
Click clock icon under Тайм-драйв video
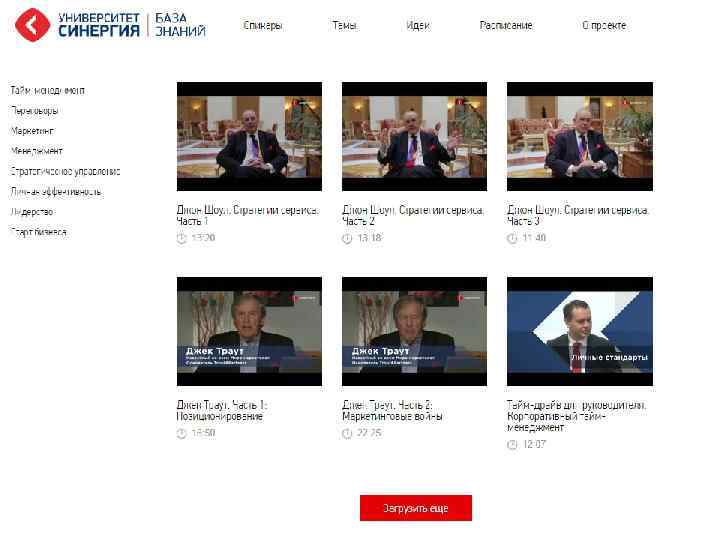pyautogui.click(x=512, y=444)
